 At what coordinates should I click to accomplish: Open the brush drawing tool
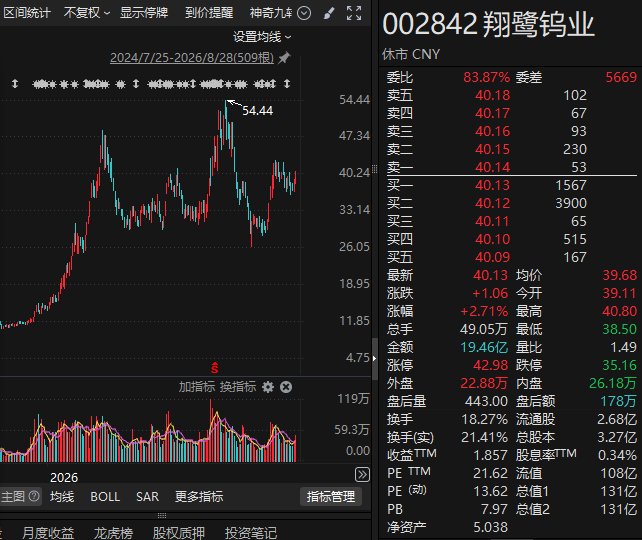click(x=329, y=13)
